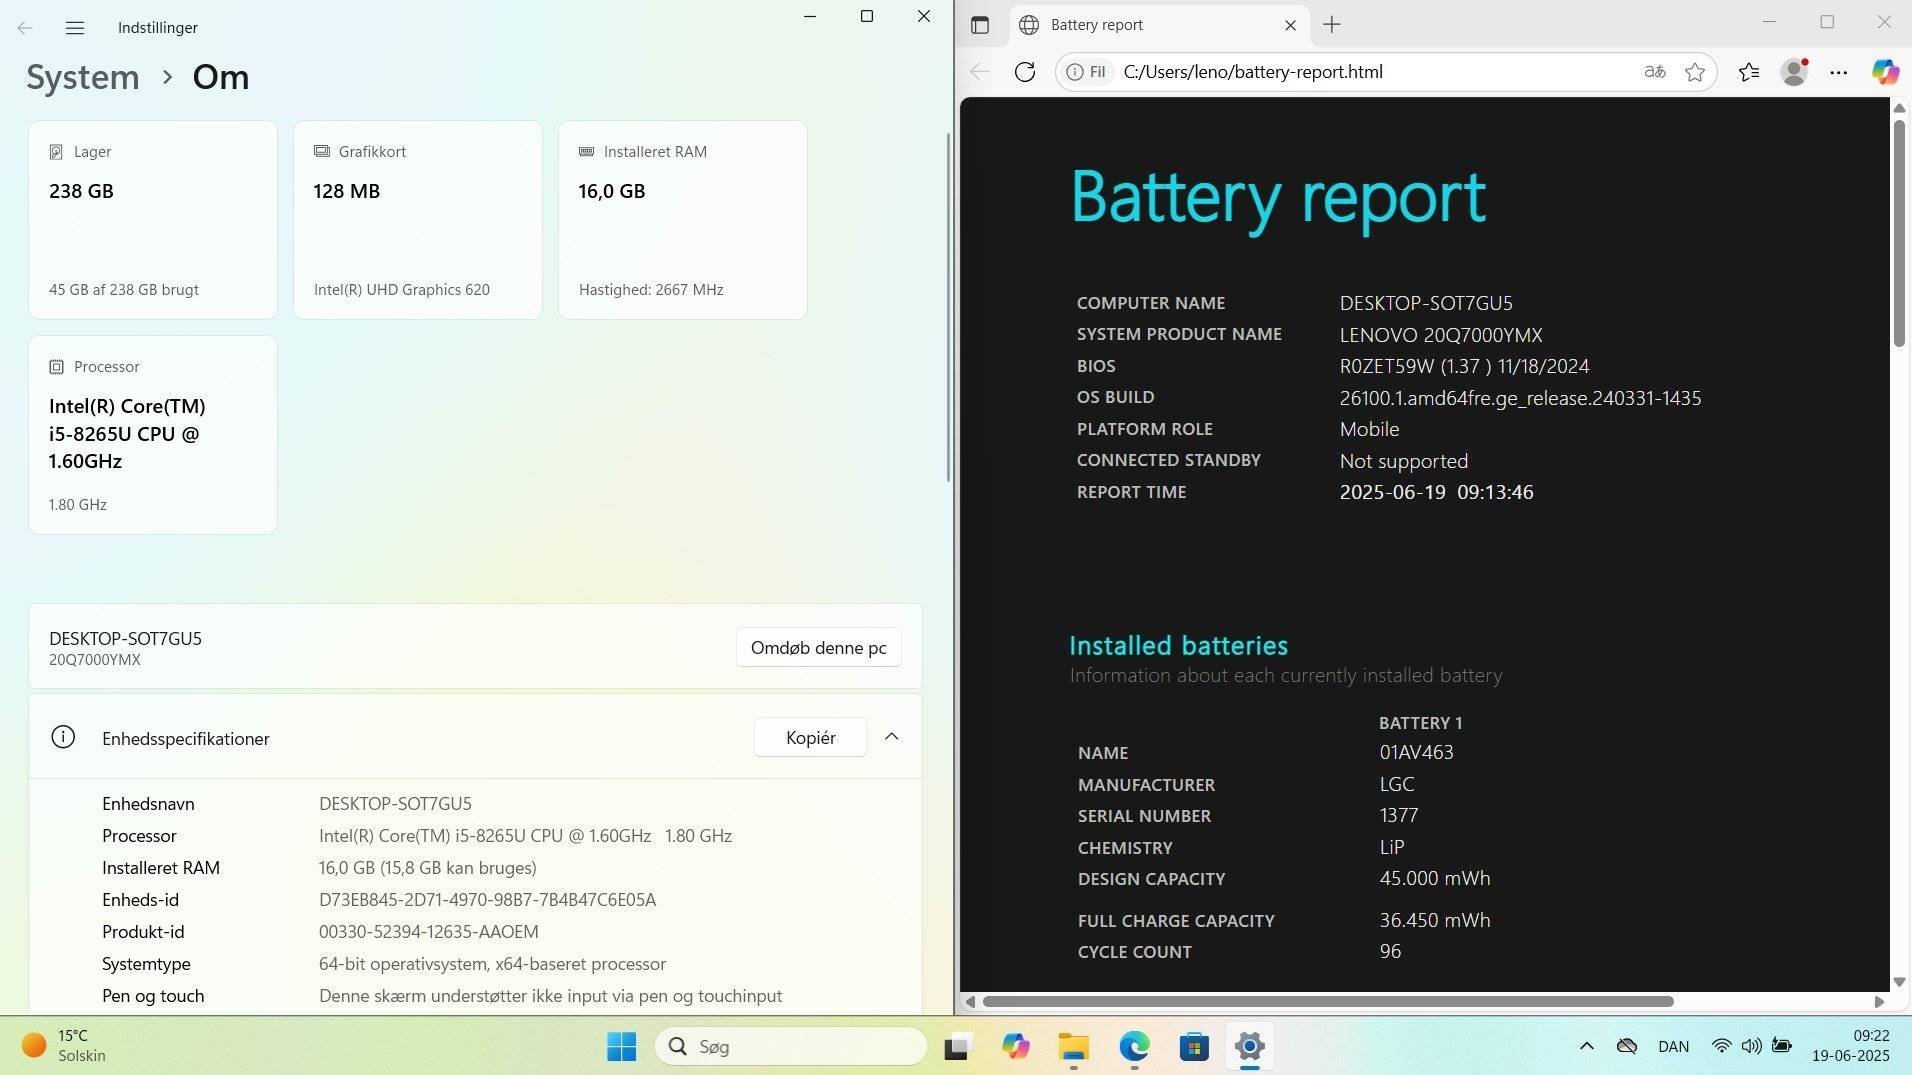The image size is (1912, 1075).
Task: Open the Edge profile avatar
Action: (1794, 72)
